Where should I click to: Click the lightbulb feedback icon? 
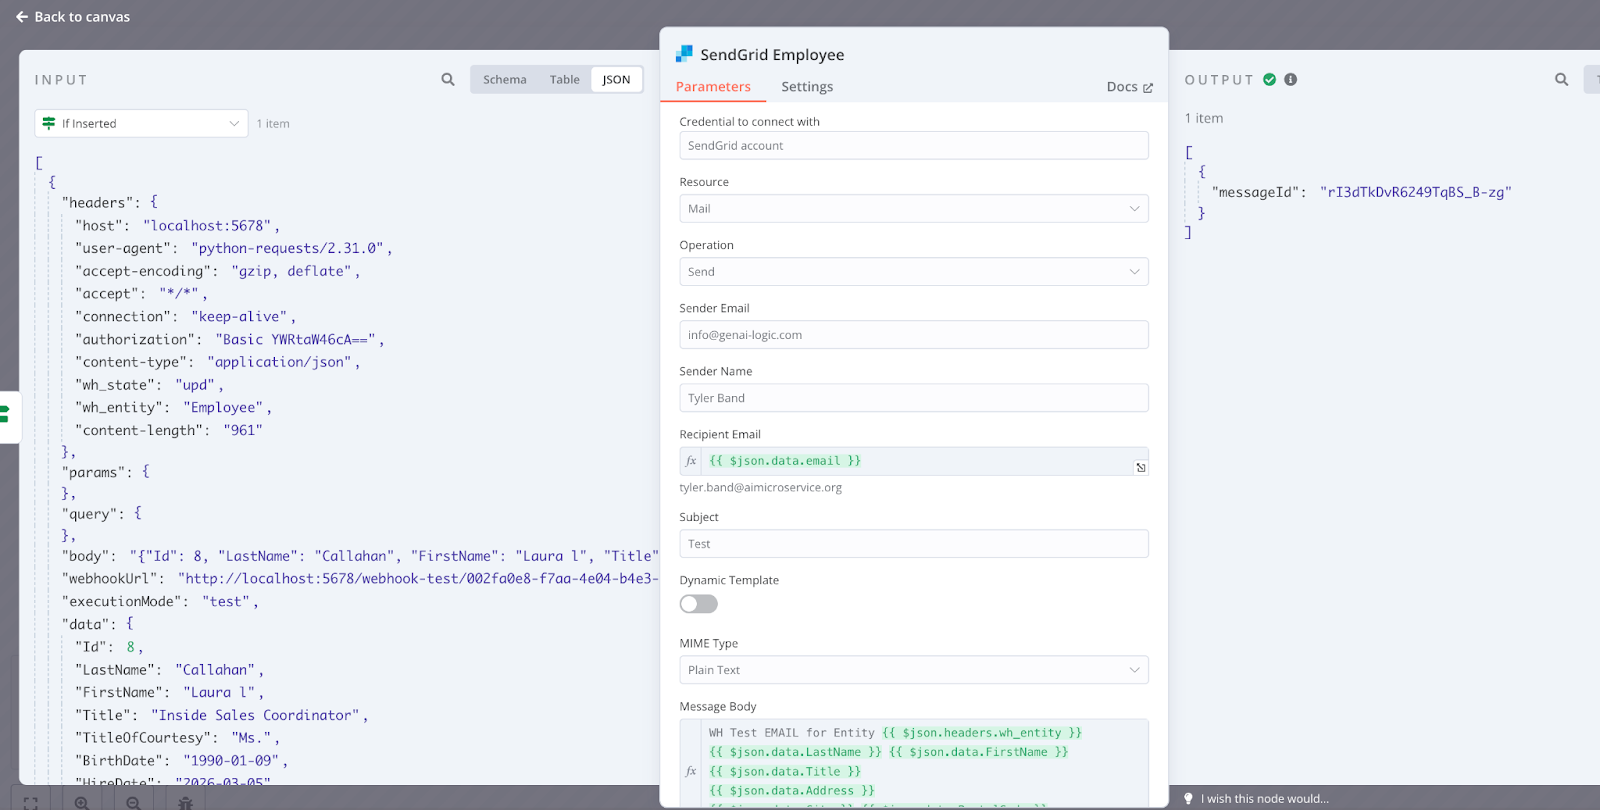1188,798
